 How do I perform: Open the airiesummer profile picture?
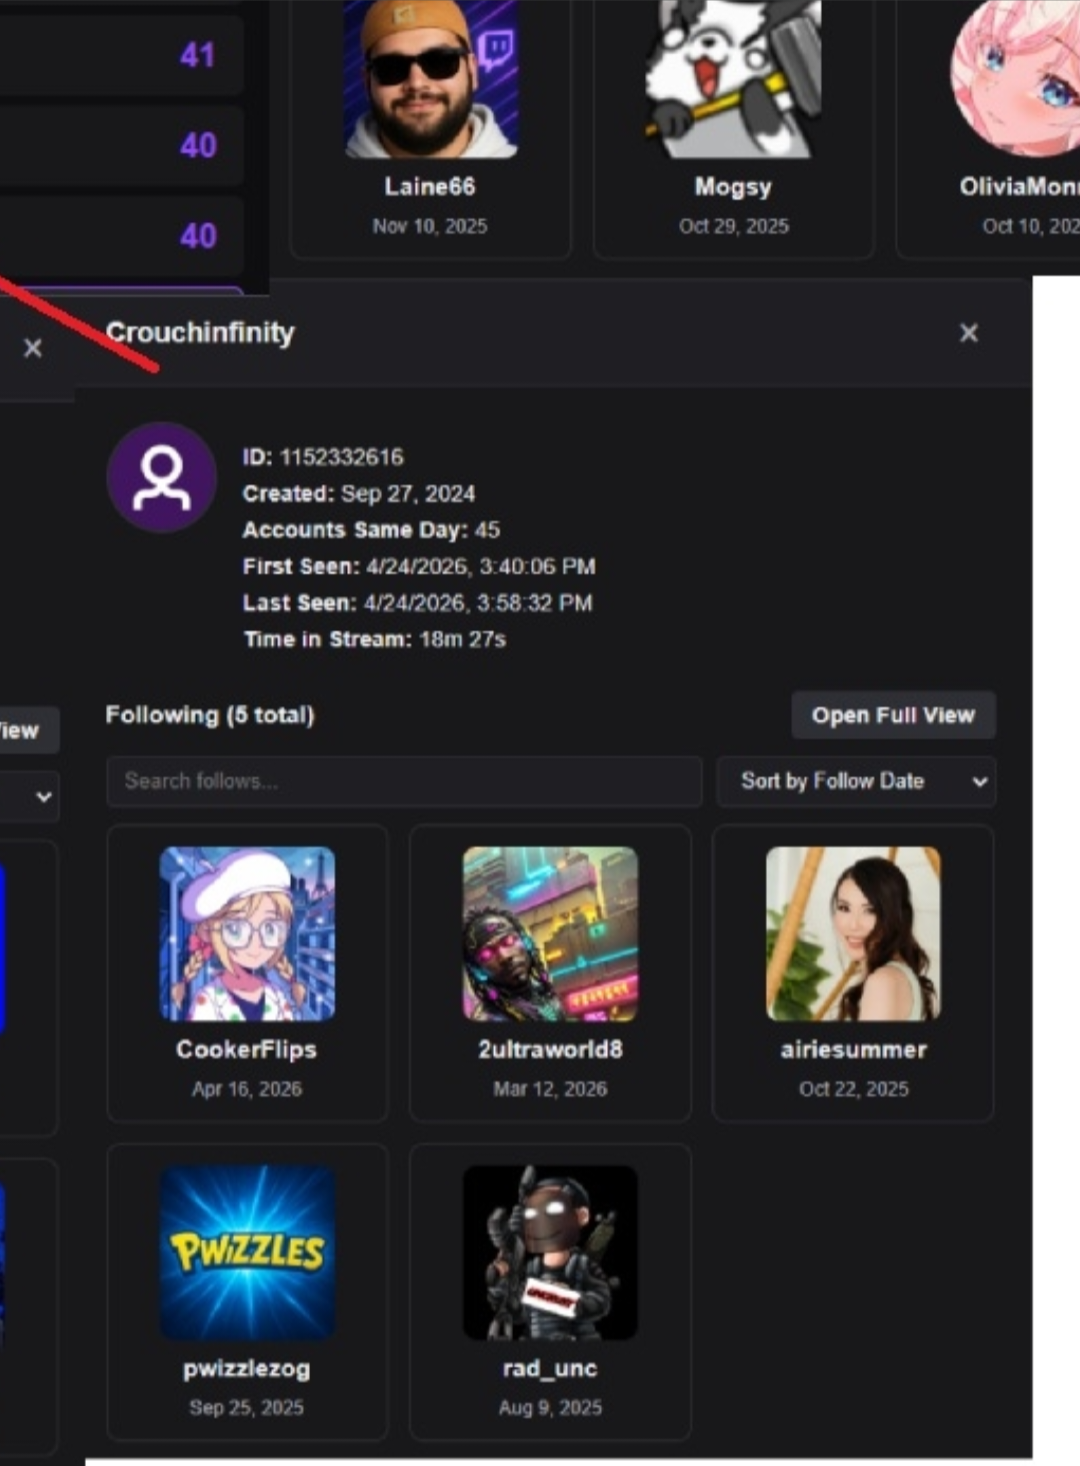click(x=853, y=934)
